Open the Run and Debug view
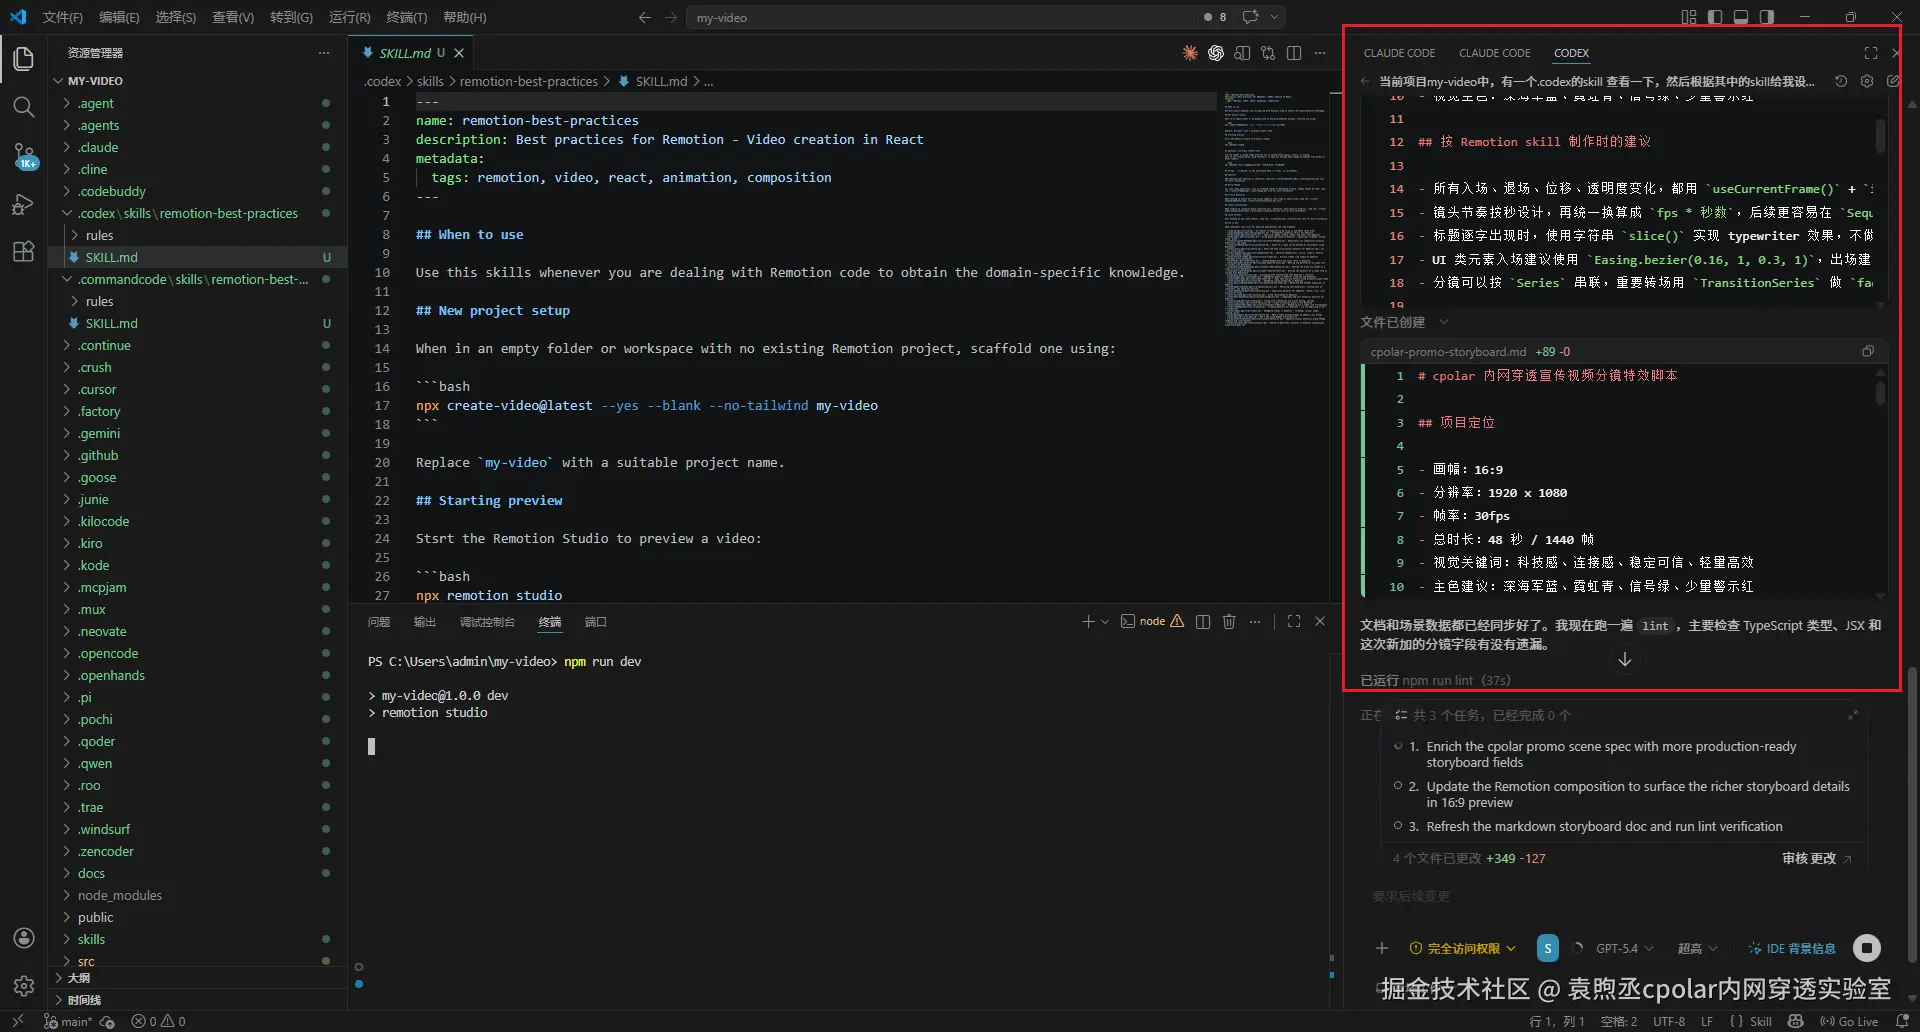The image size is (1920, 1032). point(24,204)
